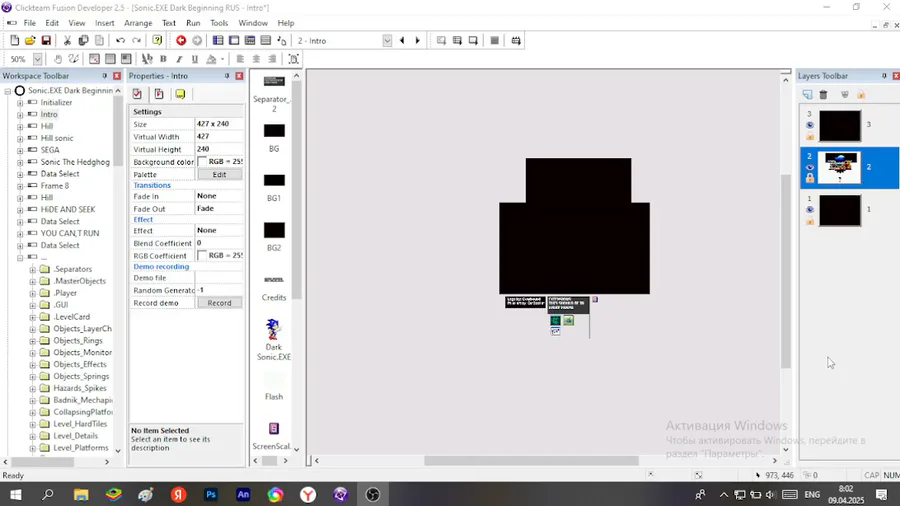Open the Event list editor icon
Screen dimensions: 900x506
point(266,41)
